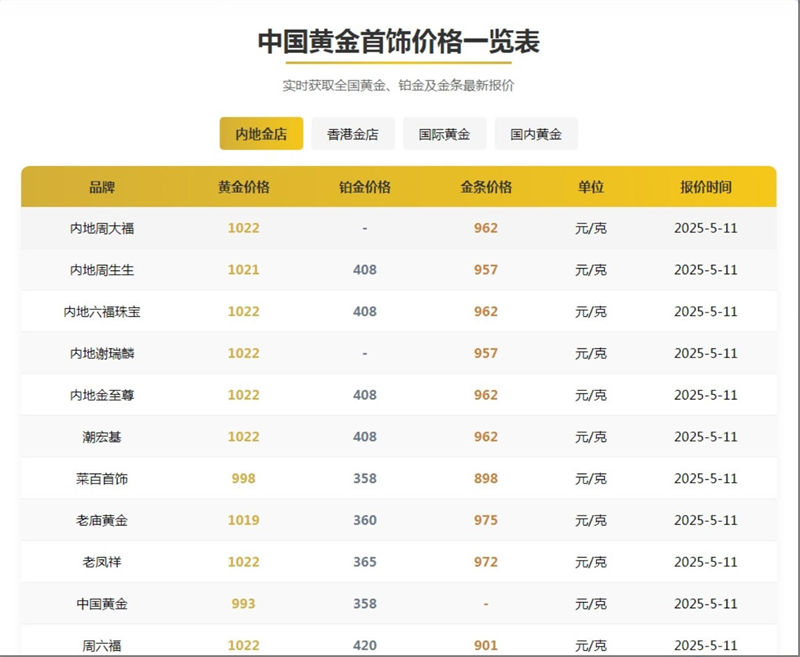Select the 潮宏基 brand cell
The height and width of the screenshot is (657, 800).
pyautogui.click(x=102, y=437)
